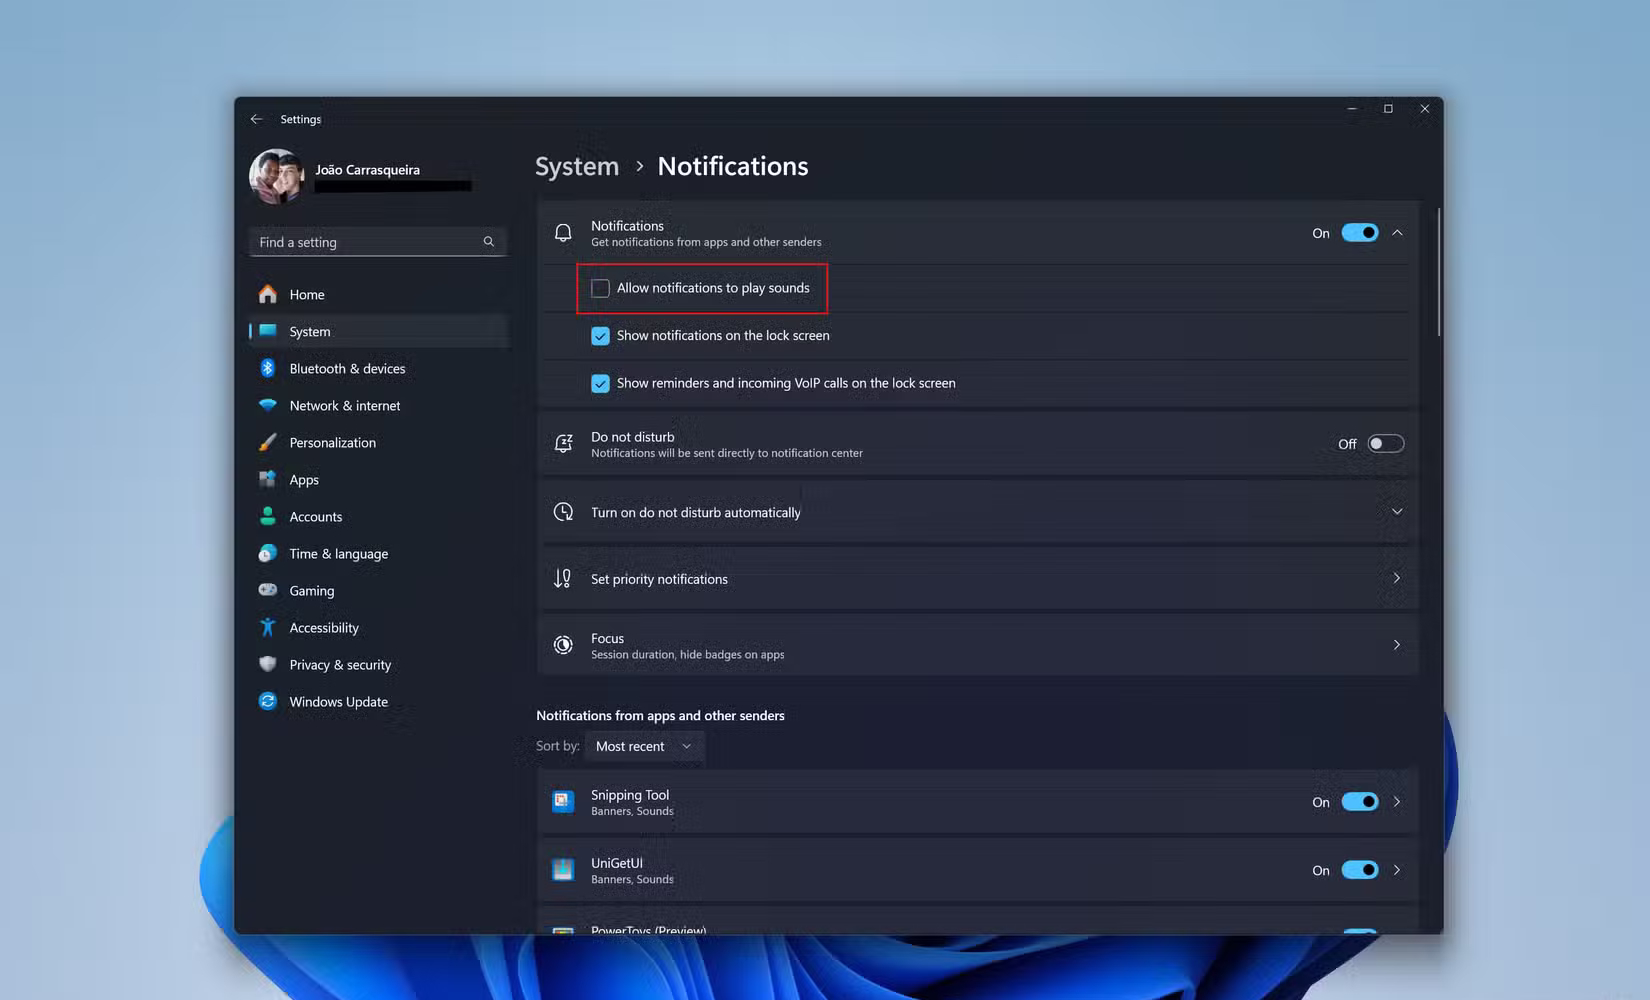Open the Sort by Most recent dropdown
Image resolution: width=1650 pixels, height=1000 pixels.
point(644,746)
